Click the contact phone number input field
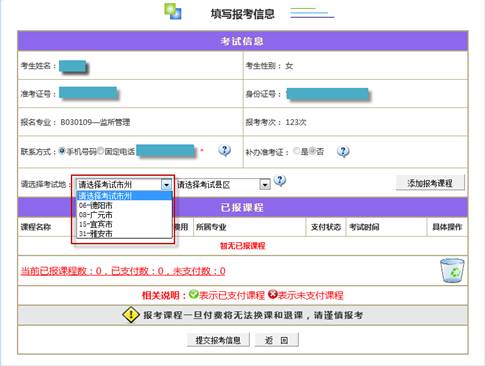Screen dimensions: 485x366 [x=165, y=151]
